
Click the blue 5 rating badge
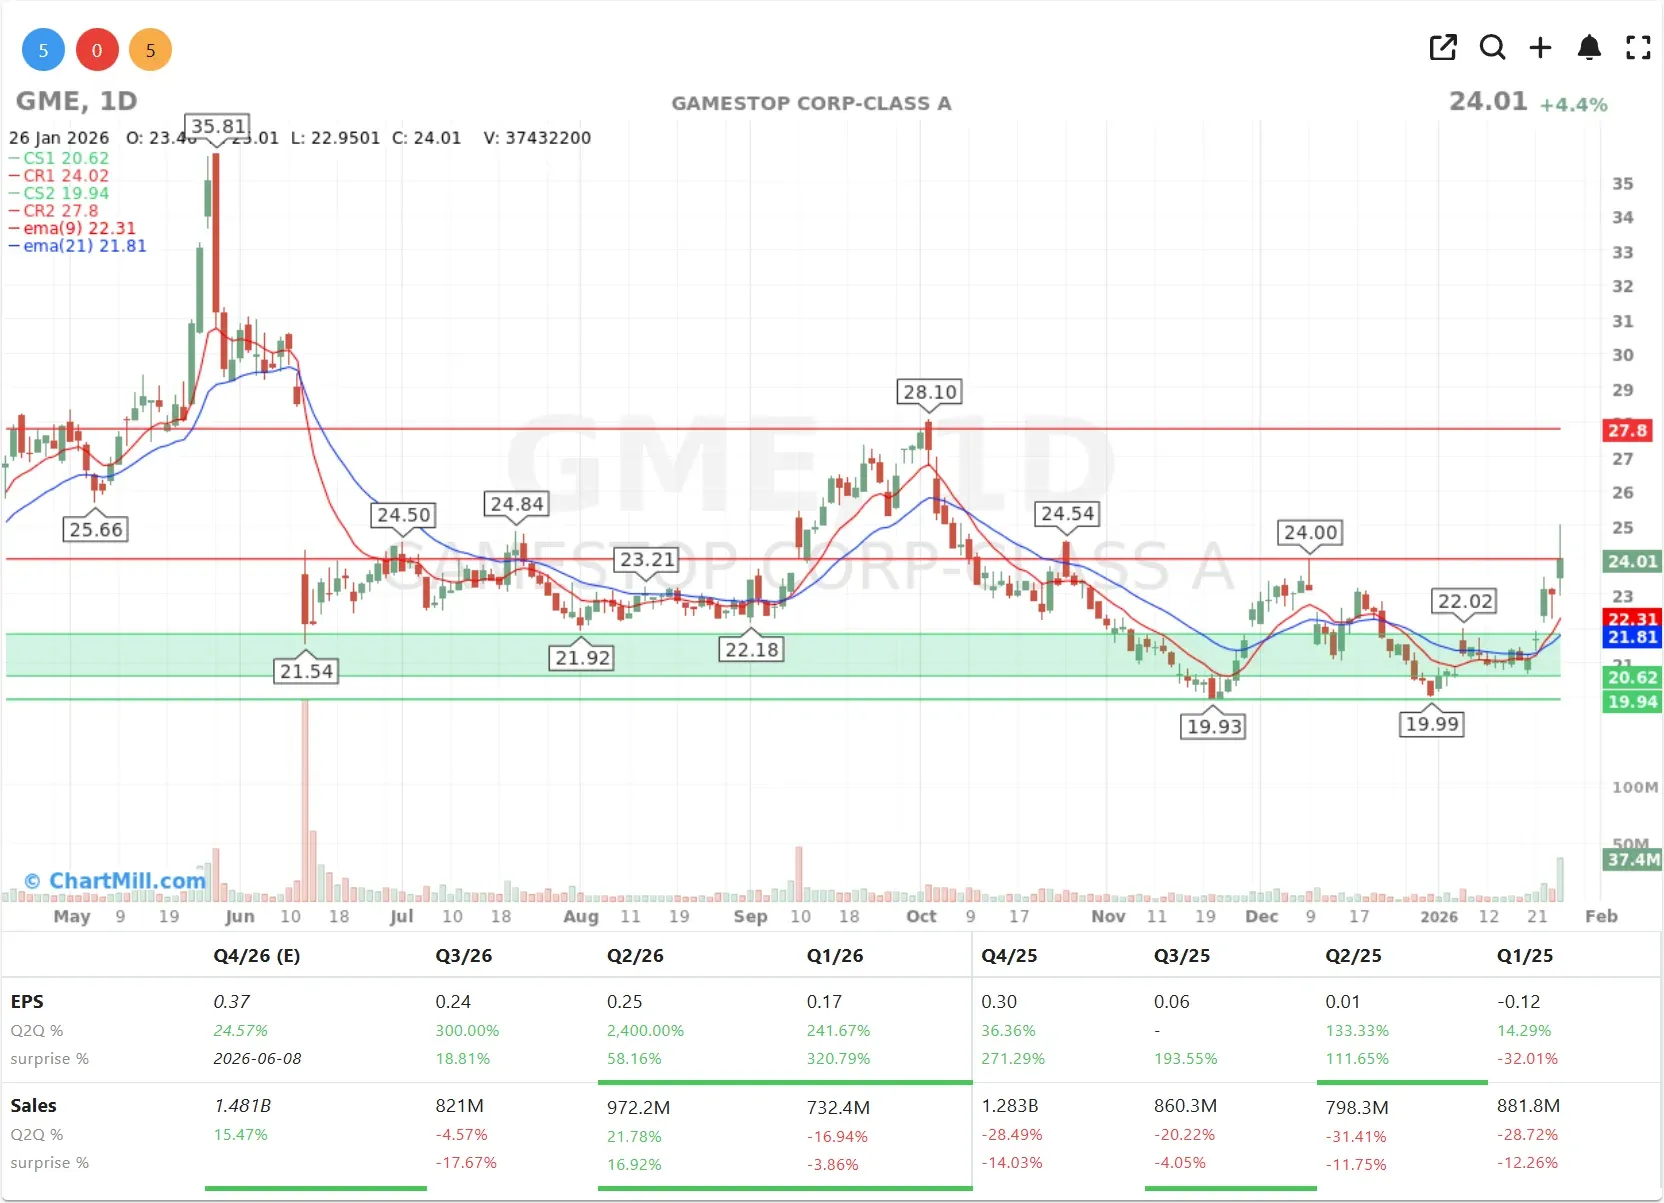point(42,49)
